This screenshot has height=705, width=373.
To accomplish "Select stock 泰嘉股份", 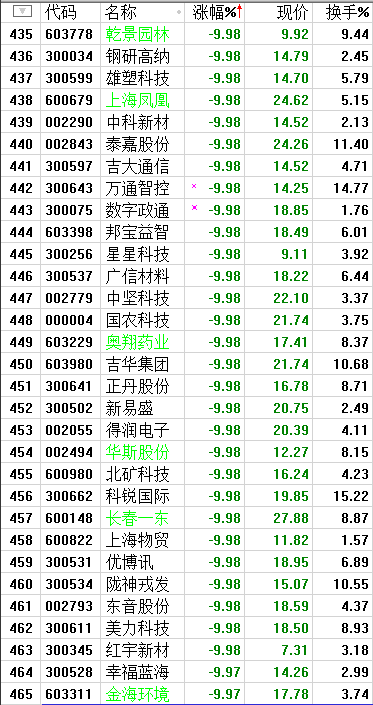I will pos(138,144).
